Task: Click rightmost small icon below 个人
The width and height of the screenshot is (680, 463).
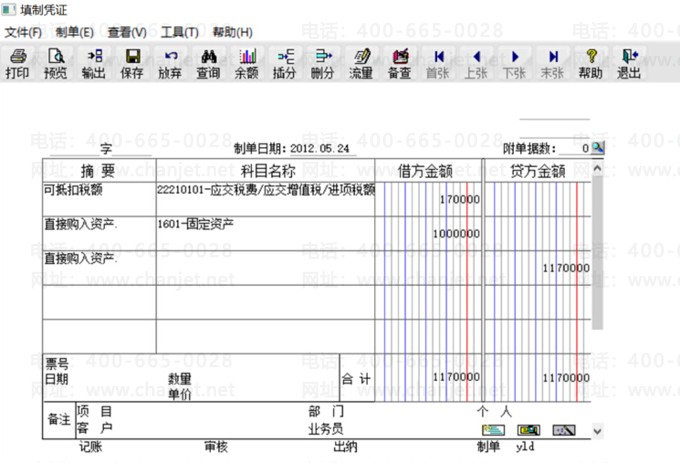Action: pyautogui.click(x=564, y=430)
